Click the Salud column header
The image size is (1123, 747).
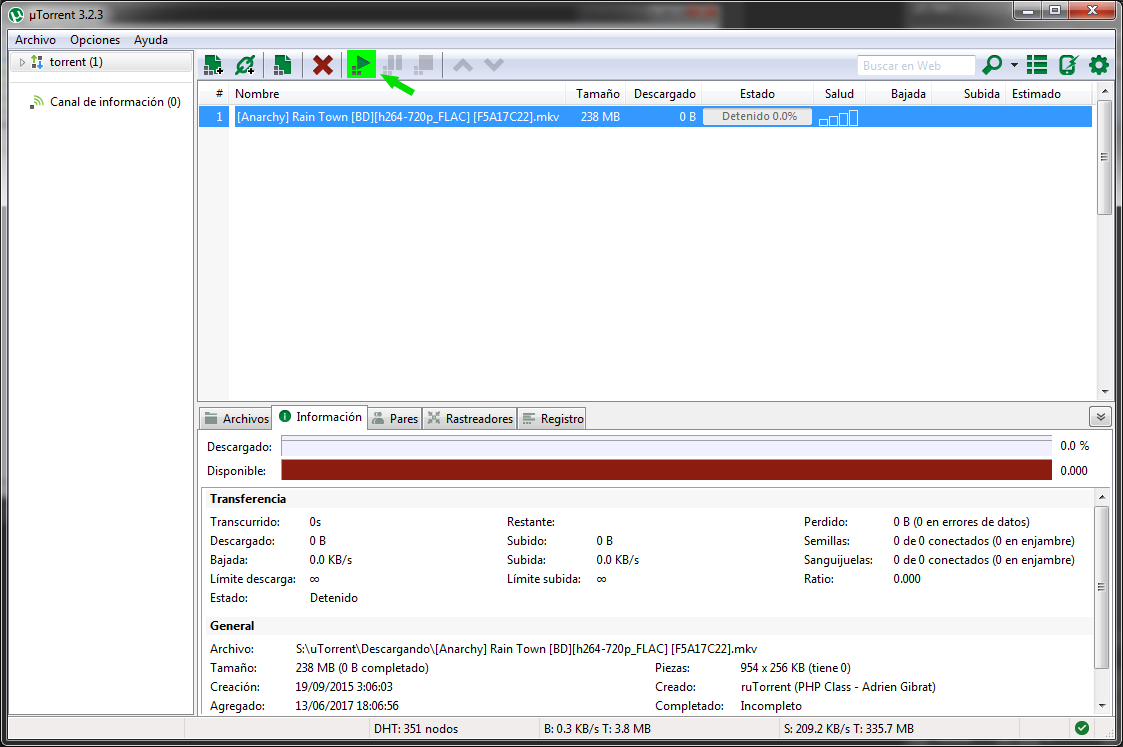pos(838,93)
